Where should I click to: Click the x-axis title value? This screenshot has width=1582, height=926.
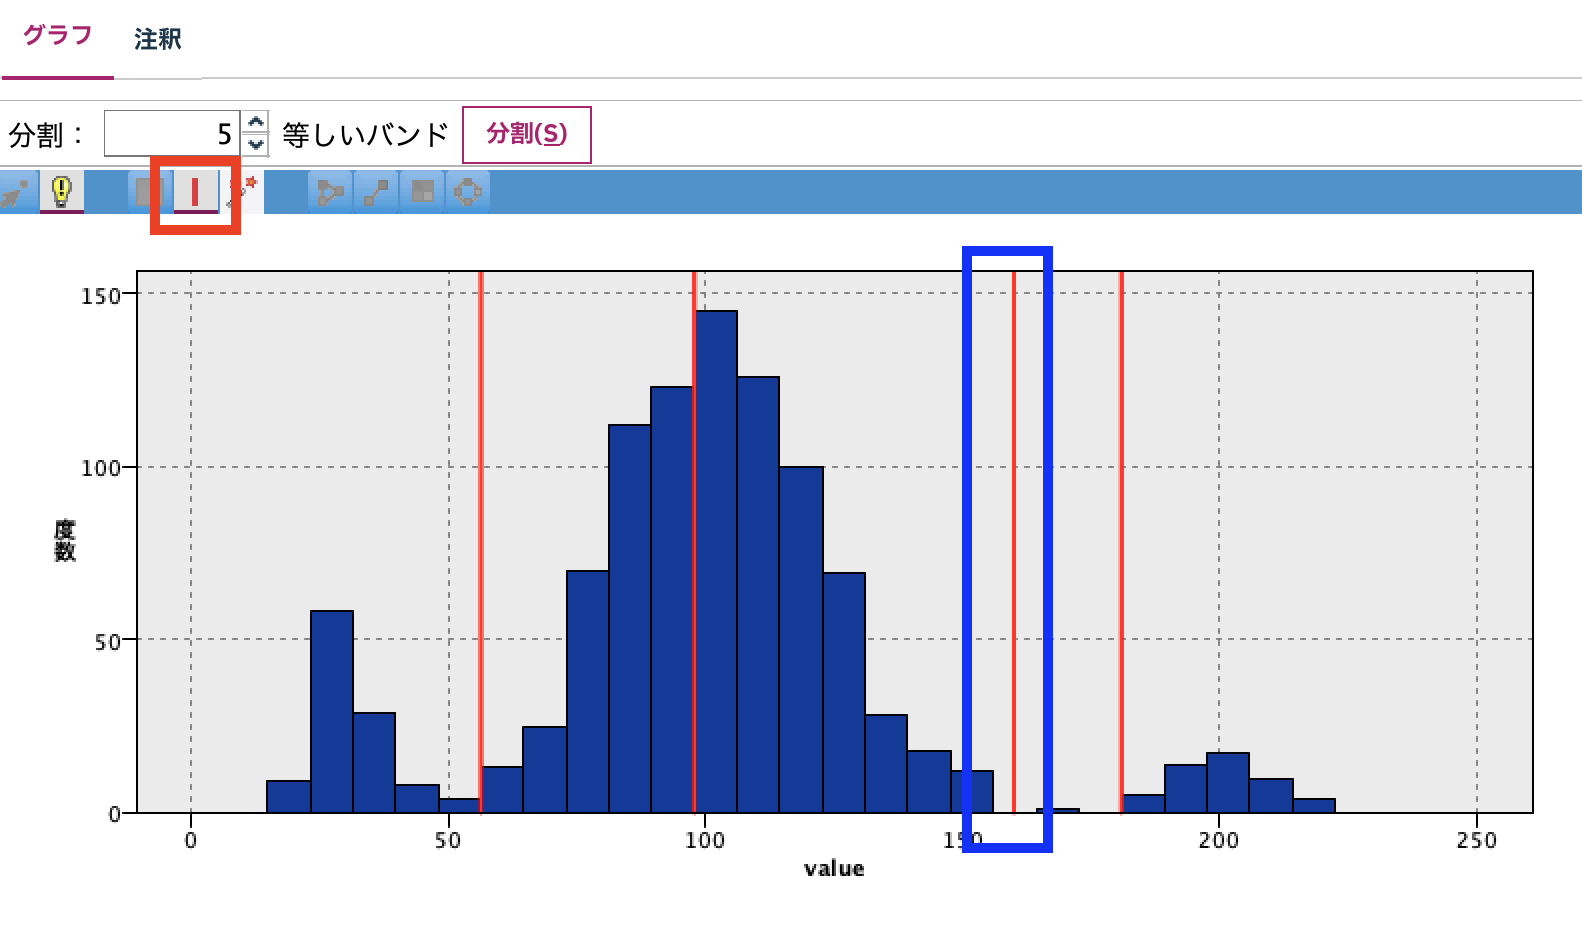[834, 868]
